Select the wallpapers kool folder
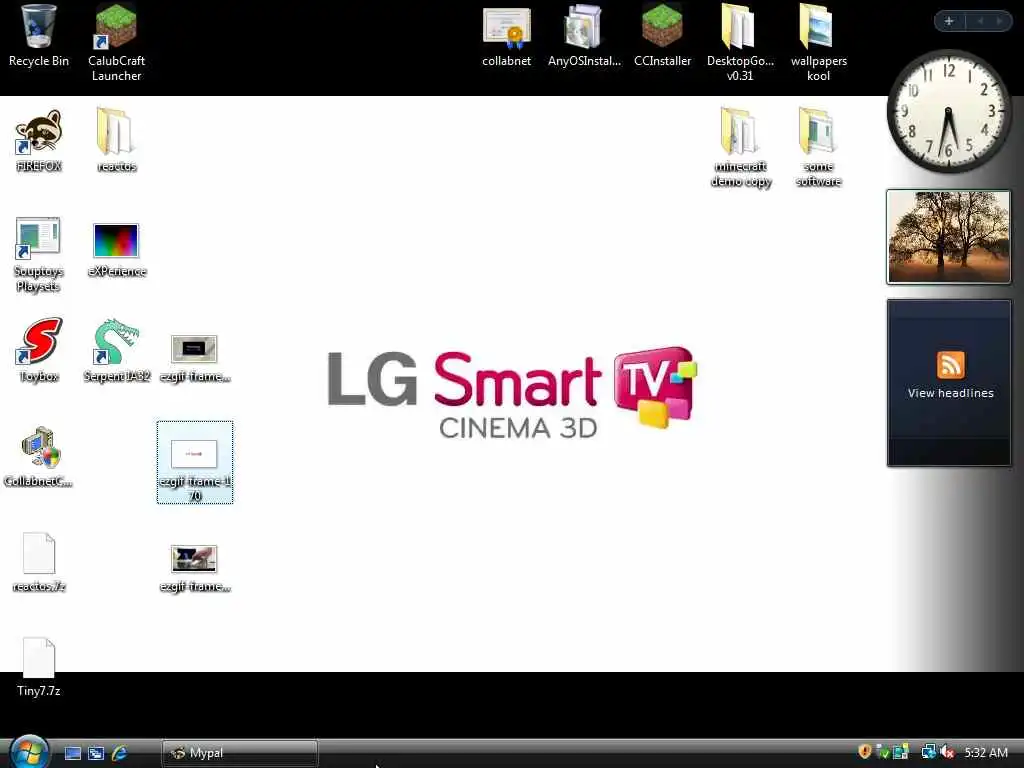 [818, 42]
